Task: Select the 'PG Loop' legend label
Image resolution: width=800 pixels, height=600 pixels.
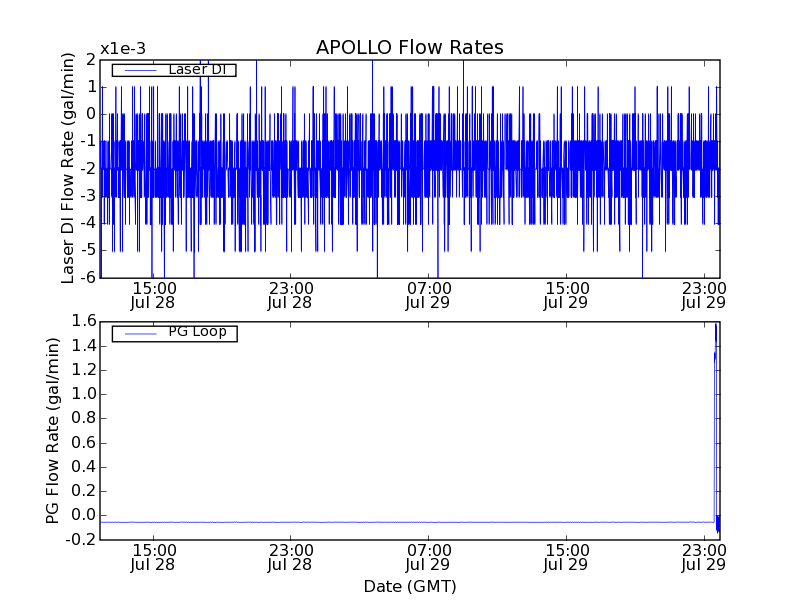Action: tap(197, 332)
